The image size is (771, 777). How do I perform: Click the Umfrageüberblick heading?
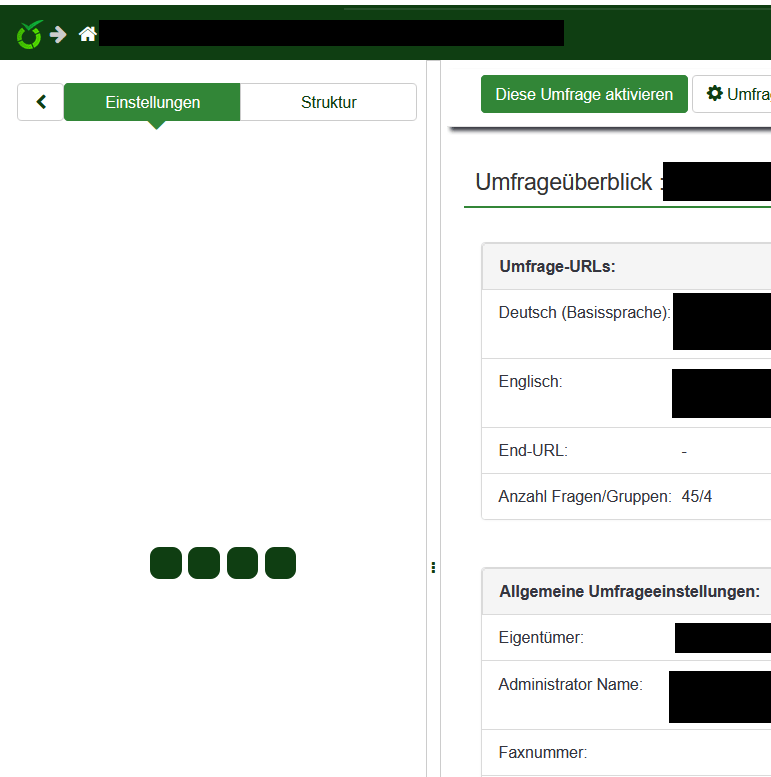click(x=565, y=182)
